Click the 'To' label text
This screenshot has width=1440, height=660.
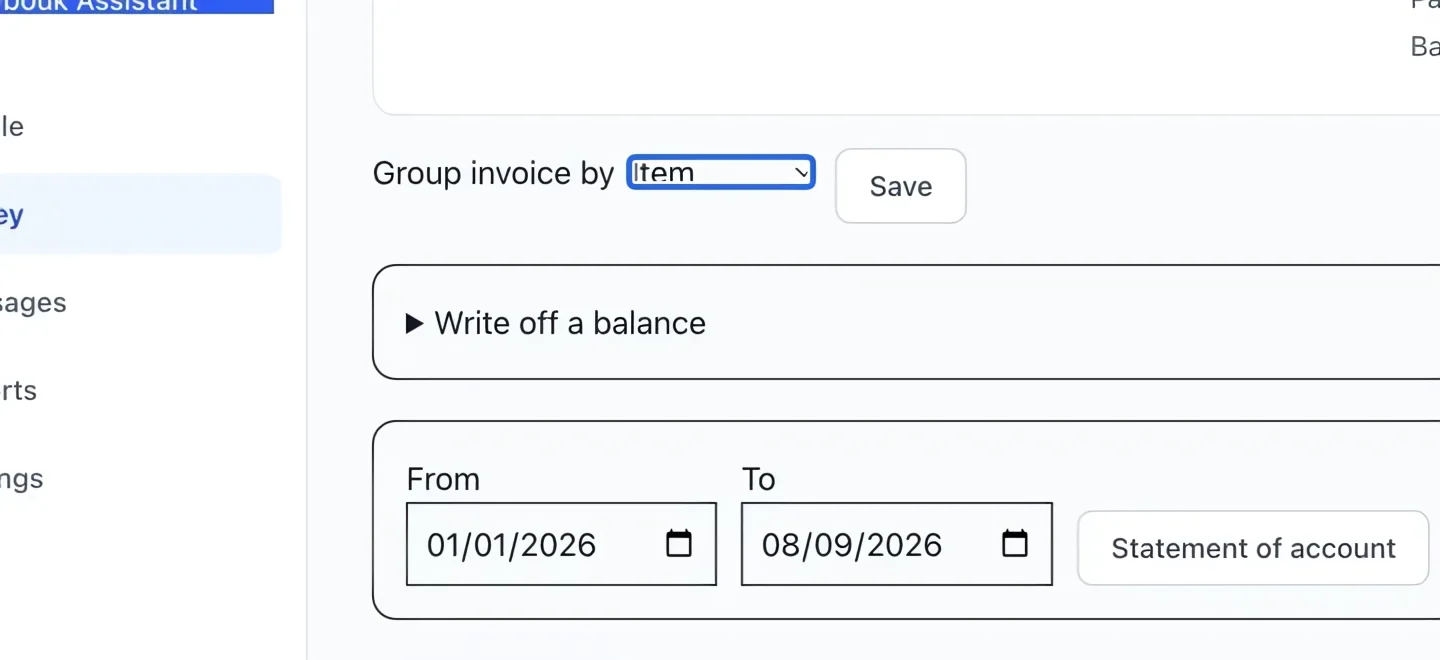758,479
